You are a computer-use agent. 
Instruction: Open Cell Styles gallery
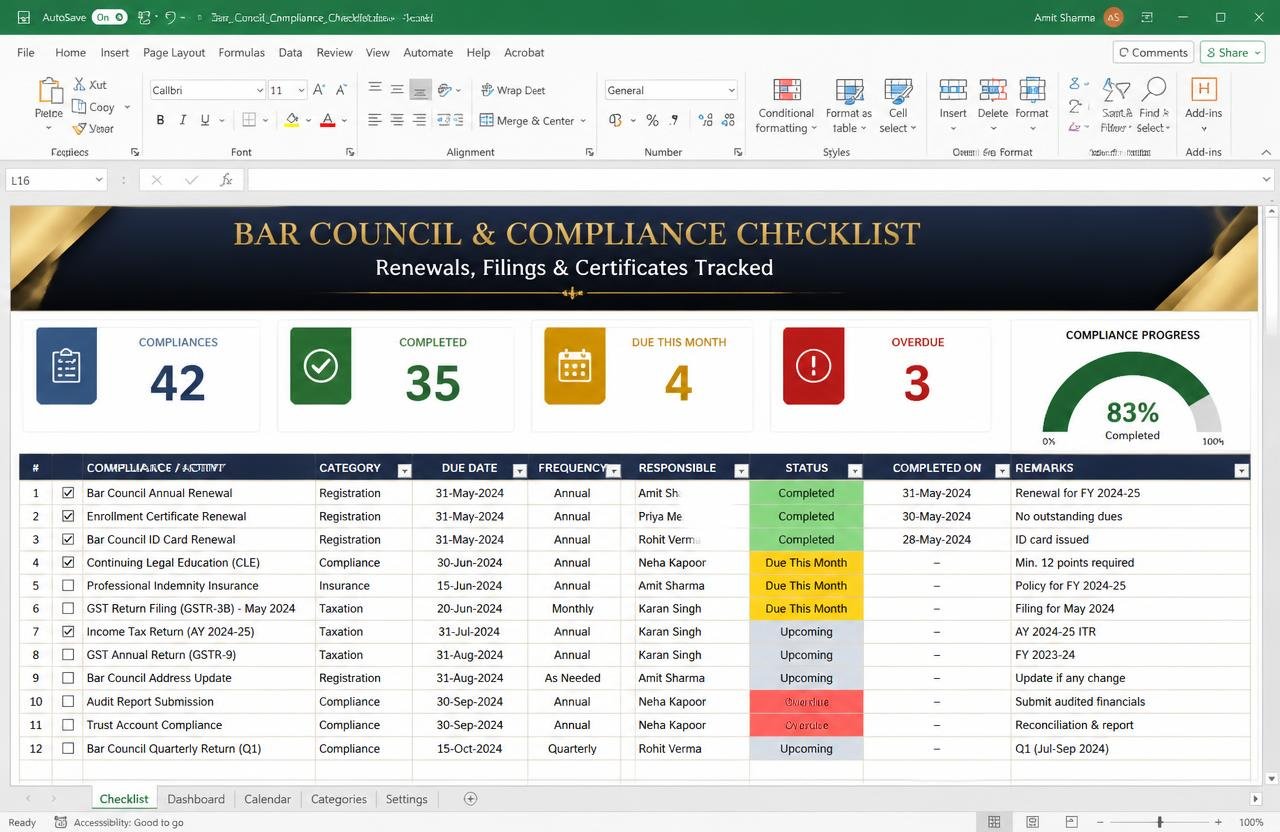point(897,105)
